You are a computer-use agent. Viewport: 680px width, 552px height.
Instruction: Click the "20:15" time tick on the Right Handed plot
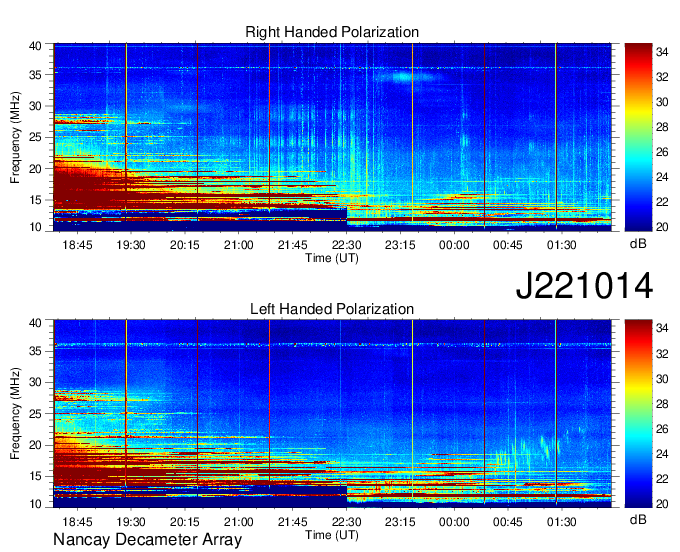point(185,245)
